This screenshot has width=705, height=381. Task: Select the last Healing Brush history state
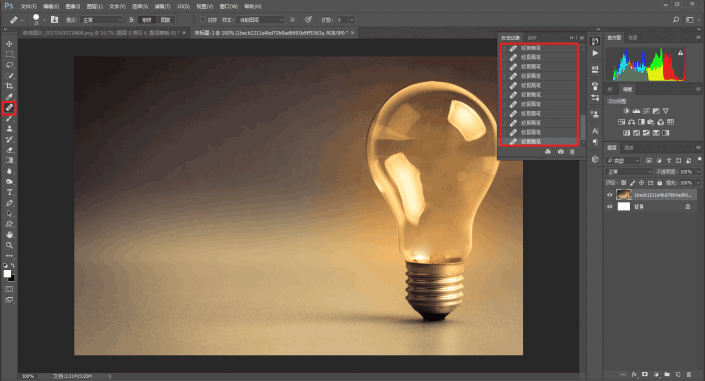[x=539, y=141]
